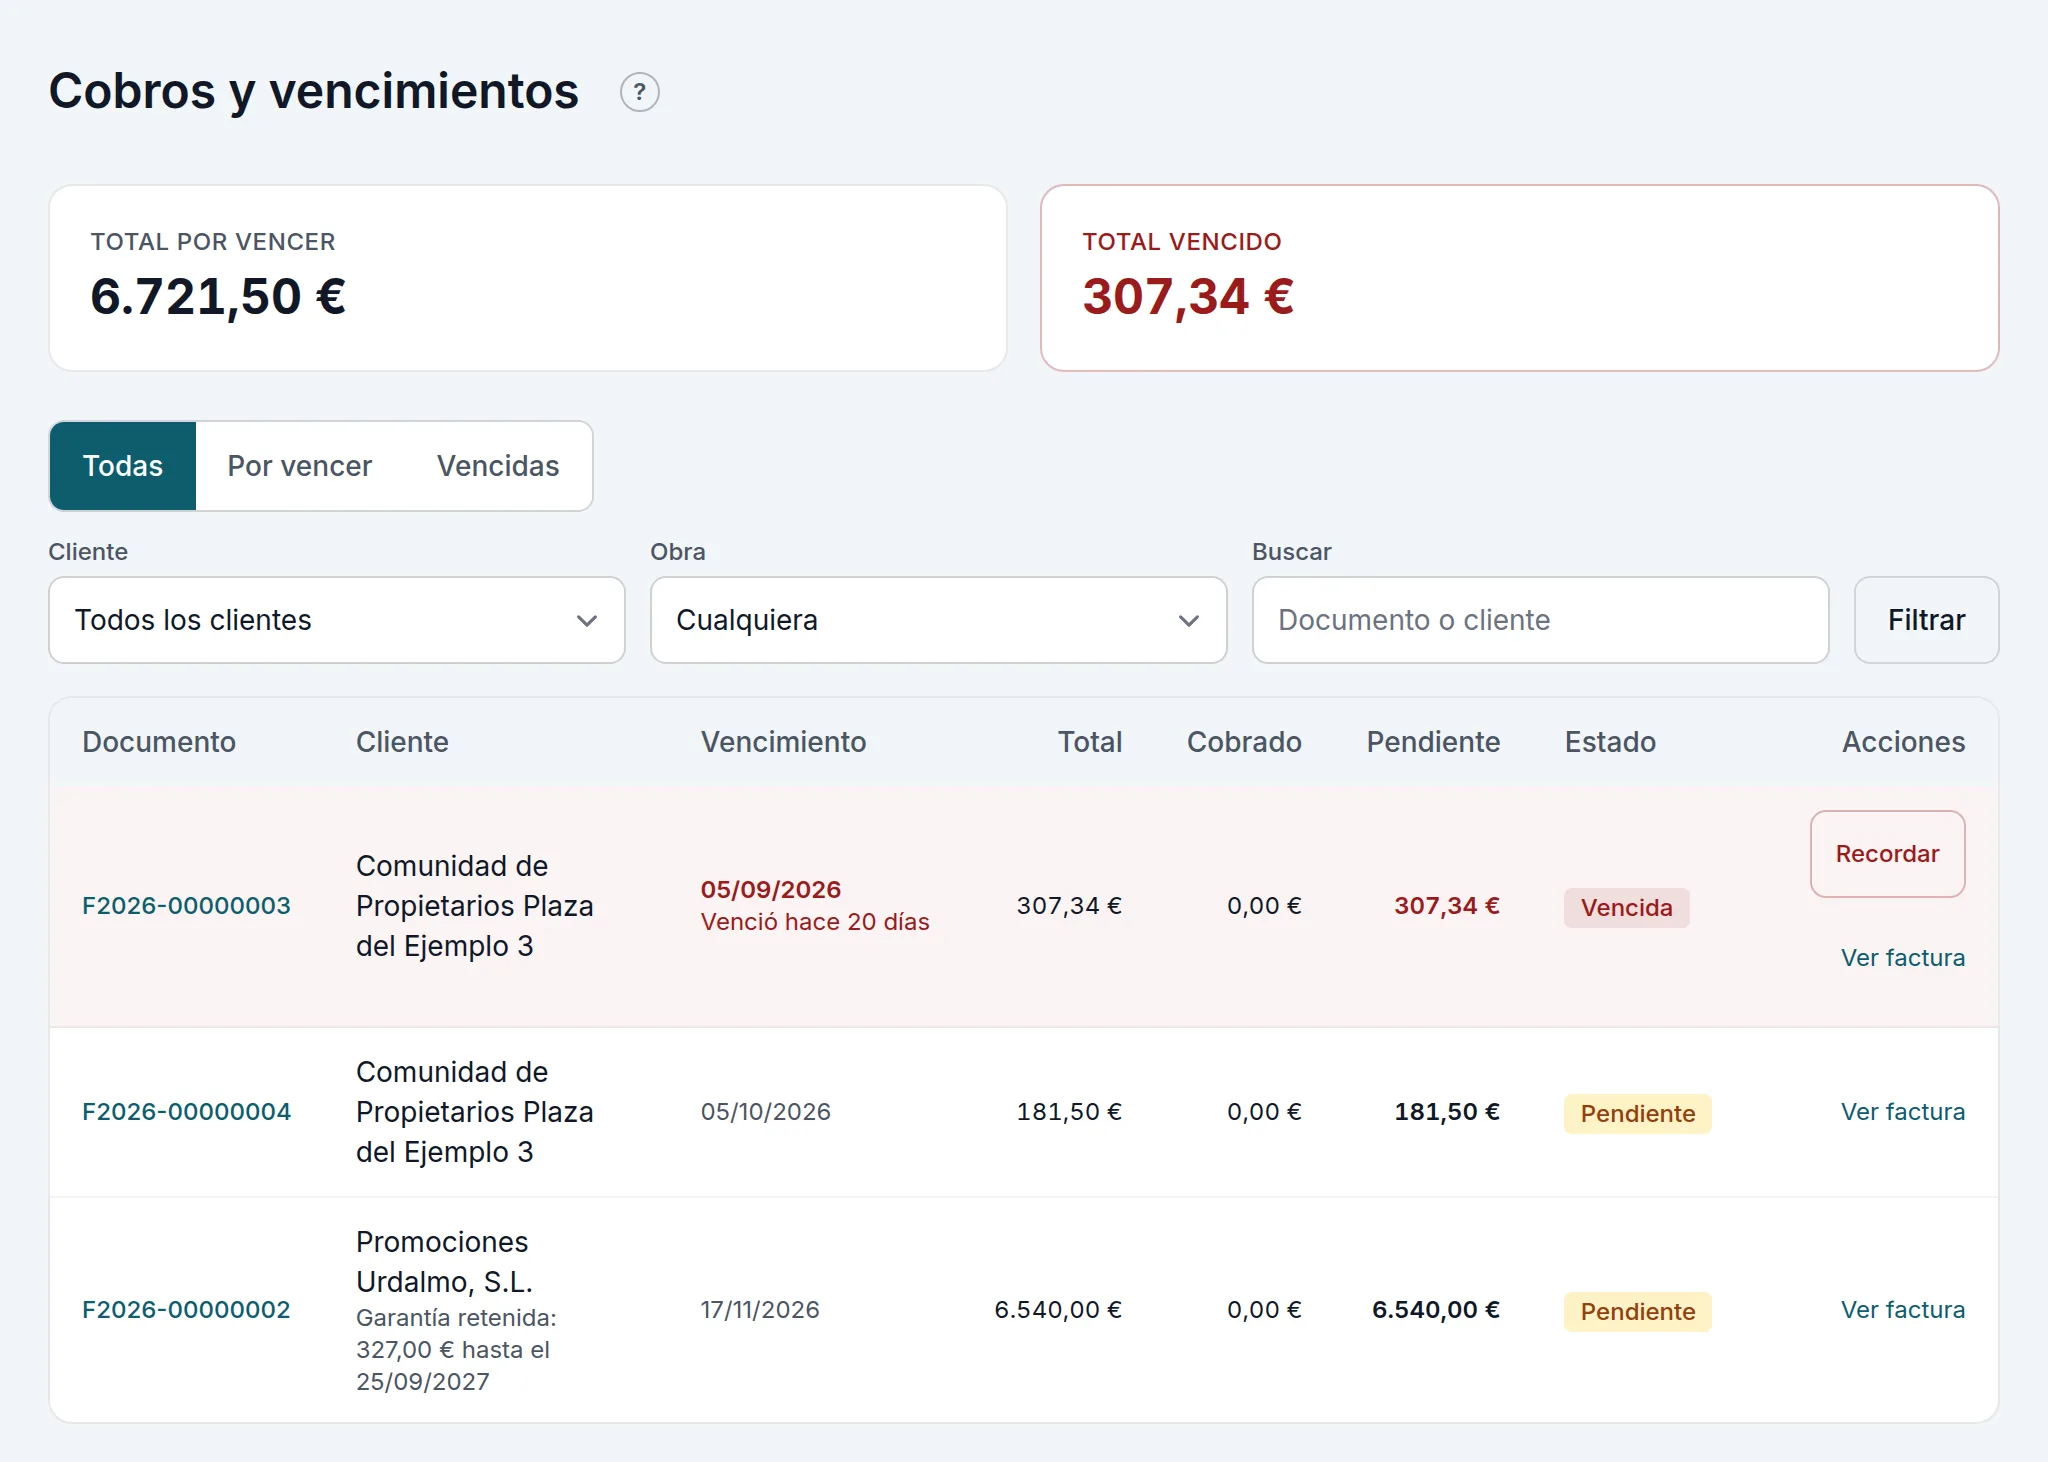Click the red pending amount 307,34 € in table
Screen dimensions: 2048x1462
pos(1447,906)
